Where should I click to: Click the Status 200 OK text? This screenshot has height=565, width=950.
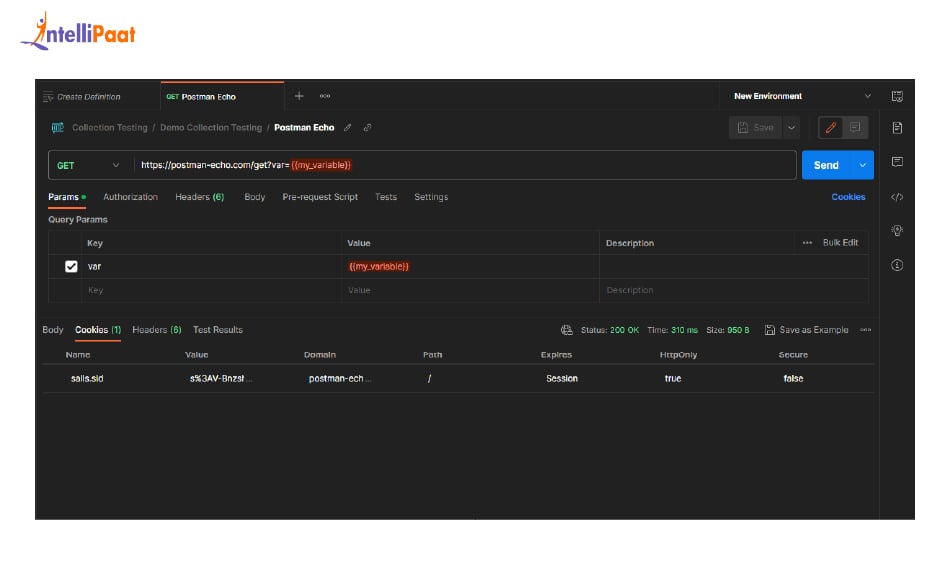[x=610, y=330]
